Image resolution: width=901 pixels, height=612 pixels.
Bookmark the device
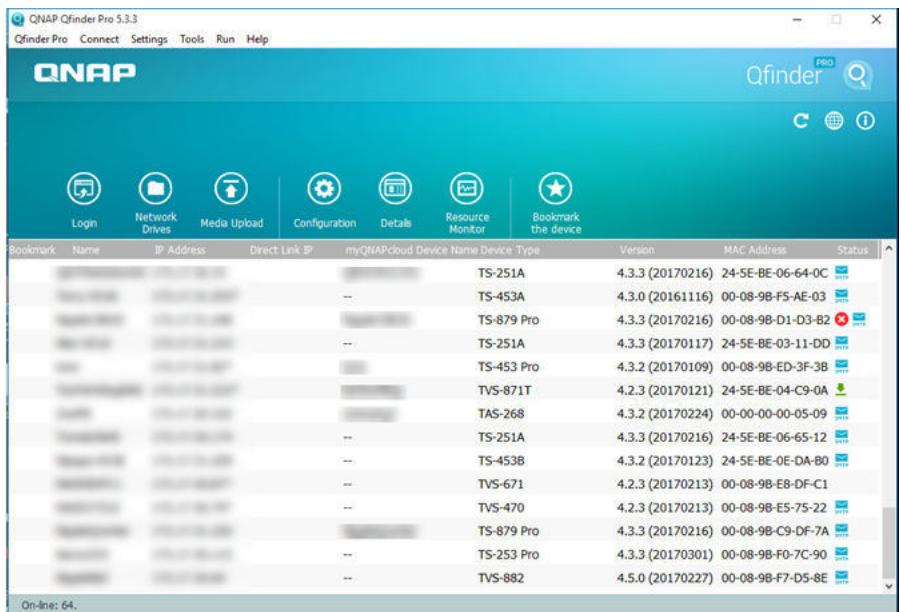click(556, 203)
